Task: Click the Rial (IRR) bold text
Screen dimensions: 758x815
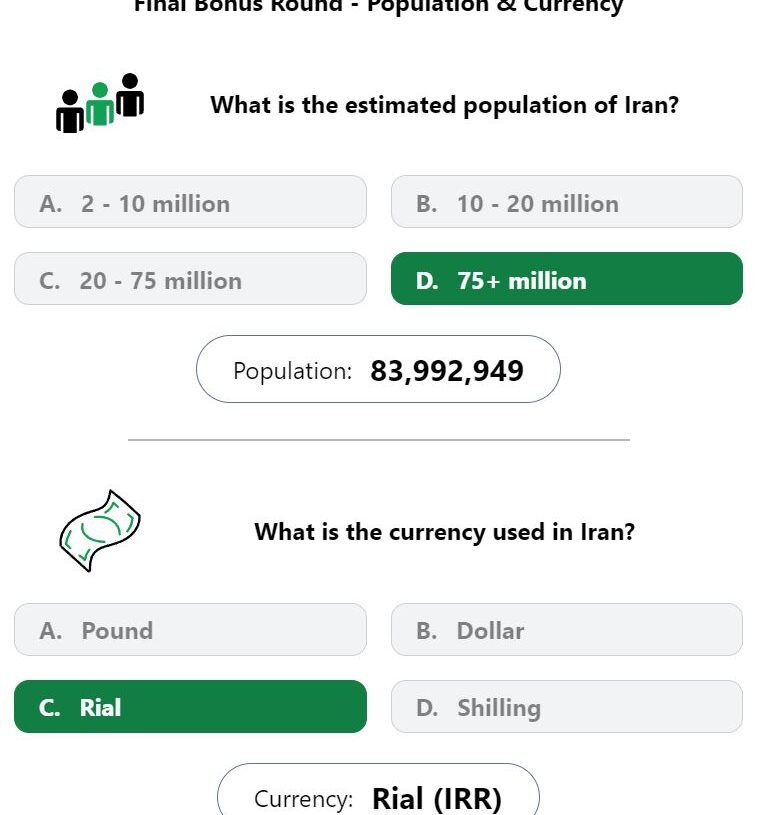Action: (x=437, y=799)
